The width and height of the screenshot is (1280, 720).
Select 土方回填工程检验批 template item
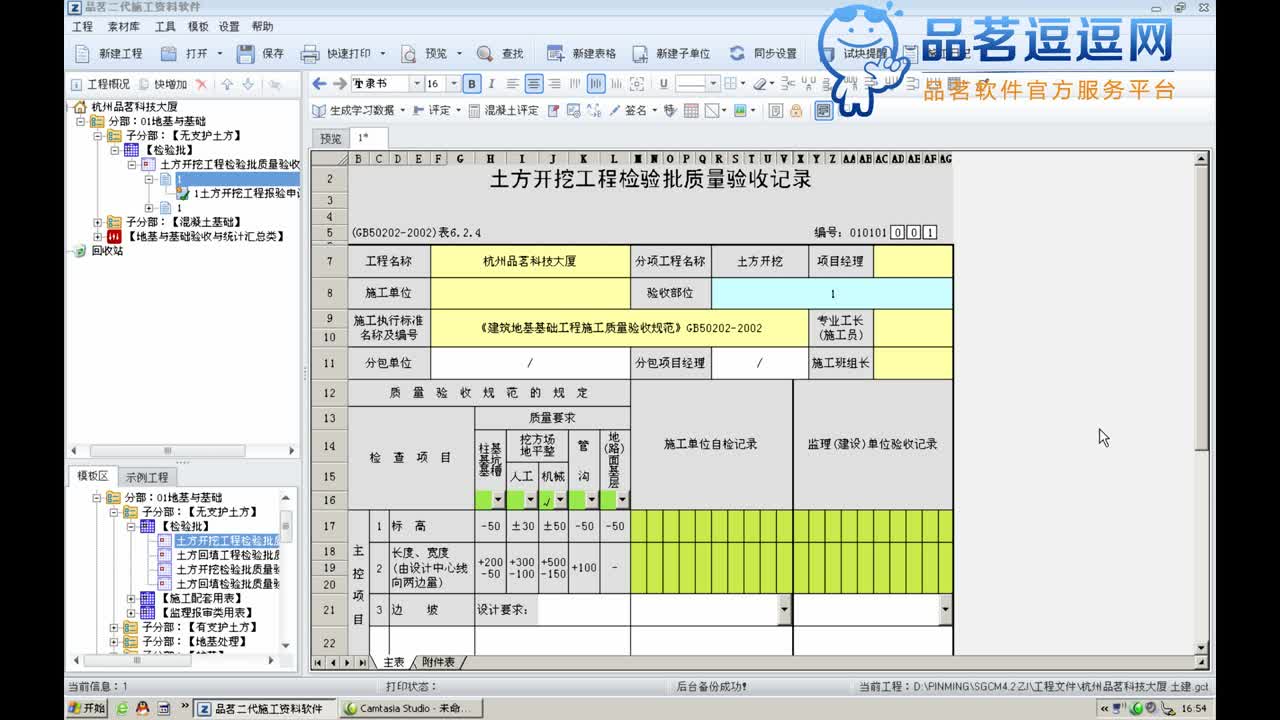click(x=226, y=554)
